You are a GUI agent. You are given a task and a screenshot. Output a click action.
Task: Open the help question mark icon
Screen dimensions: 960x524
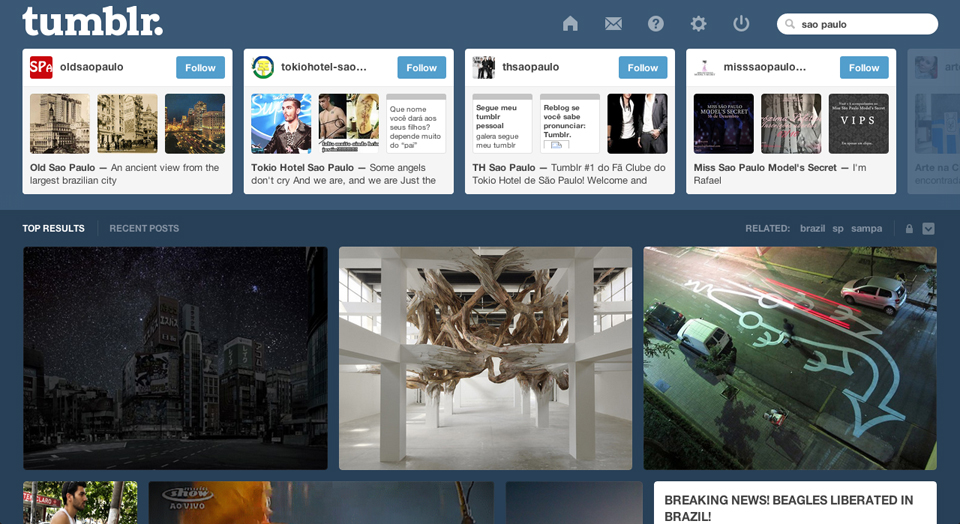[656, 24]
